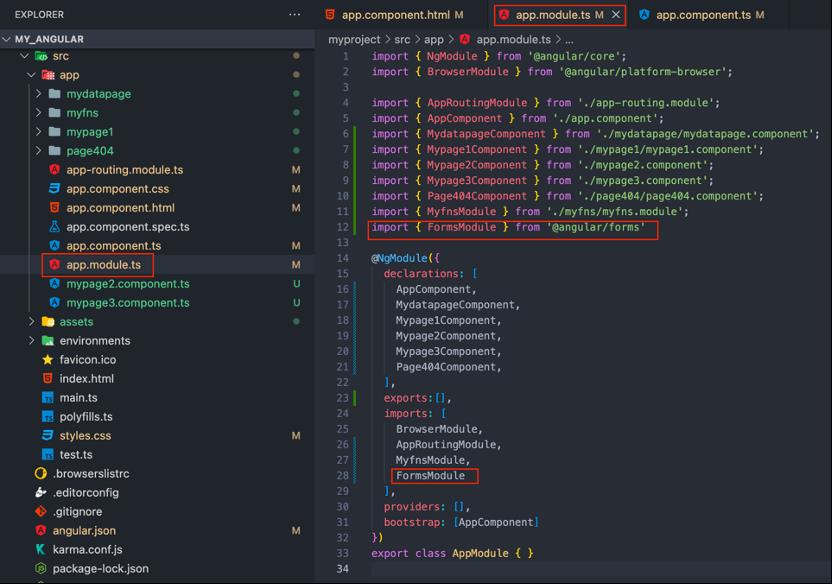This screenshot has width=832, height=584.
Task: Click the Angular icon in the breadcrumb bar
Action: (465, 42)
